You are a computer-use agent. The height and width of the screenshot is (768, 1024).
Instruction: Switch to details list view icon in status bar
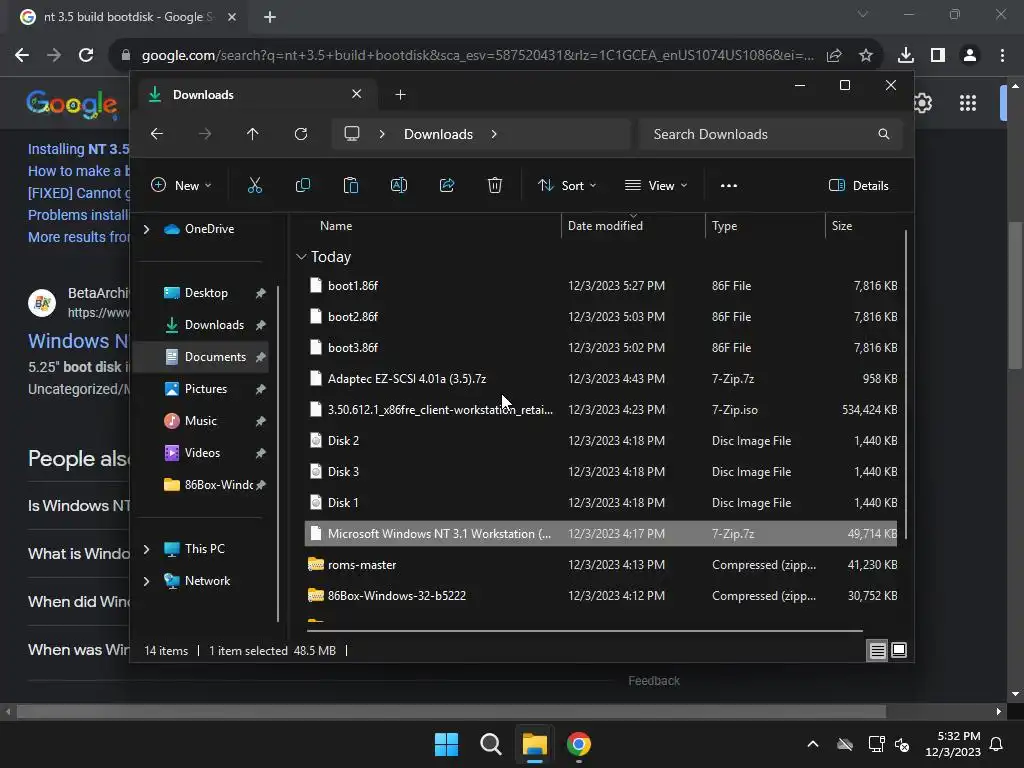pyautogui.click(x=877, y=650)
